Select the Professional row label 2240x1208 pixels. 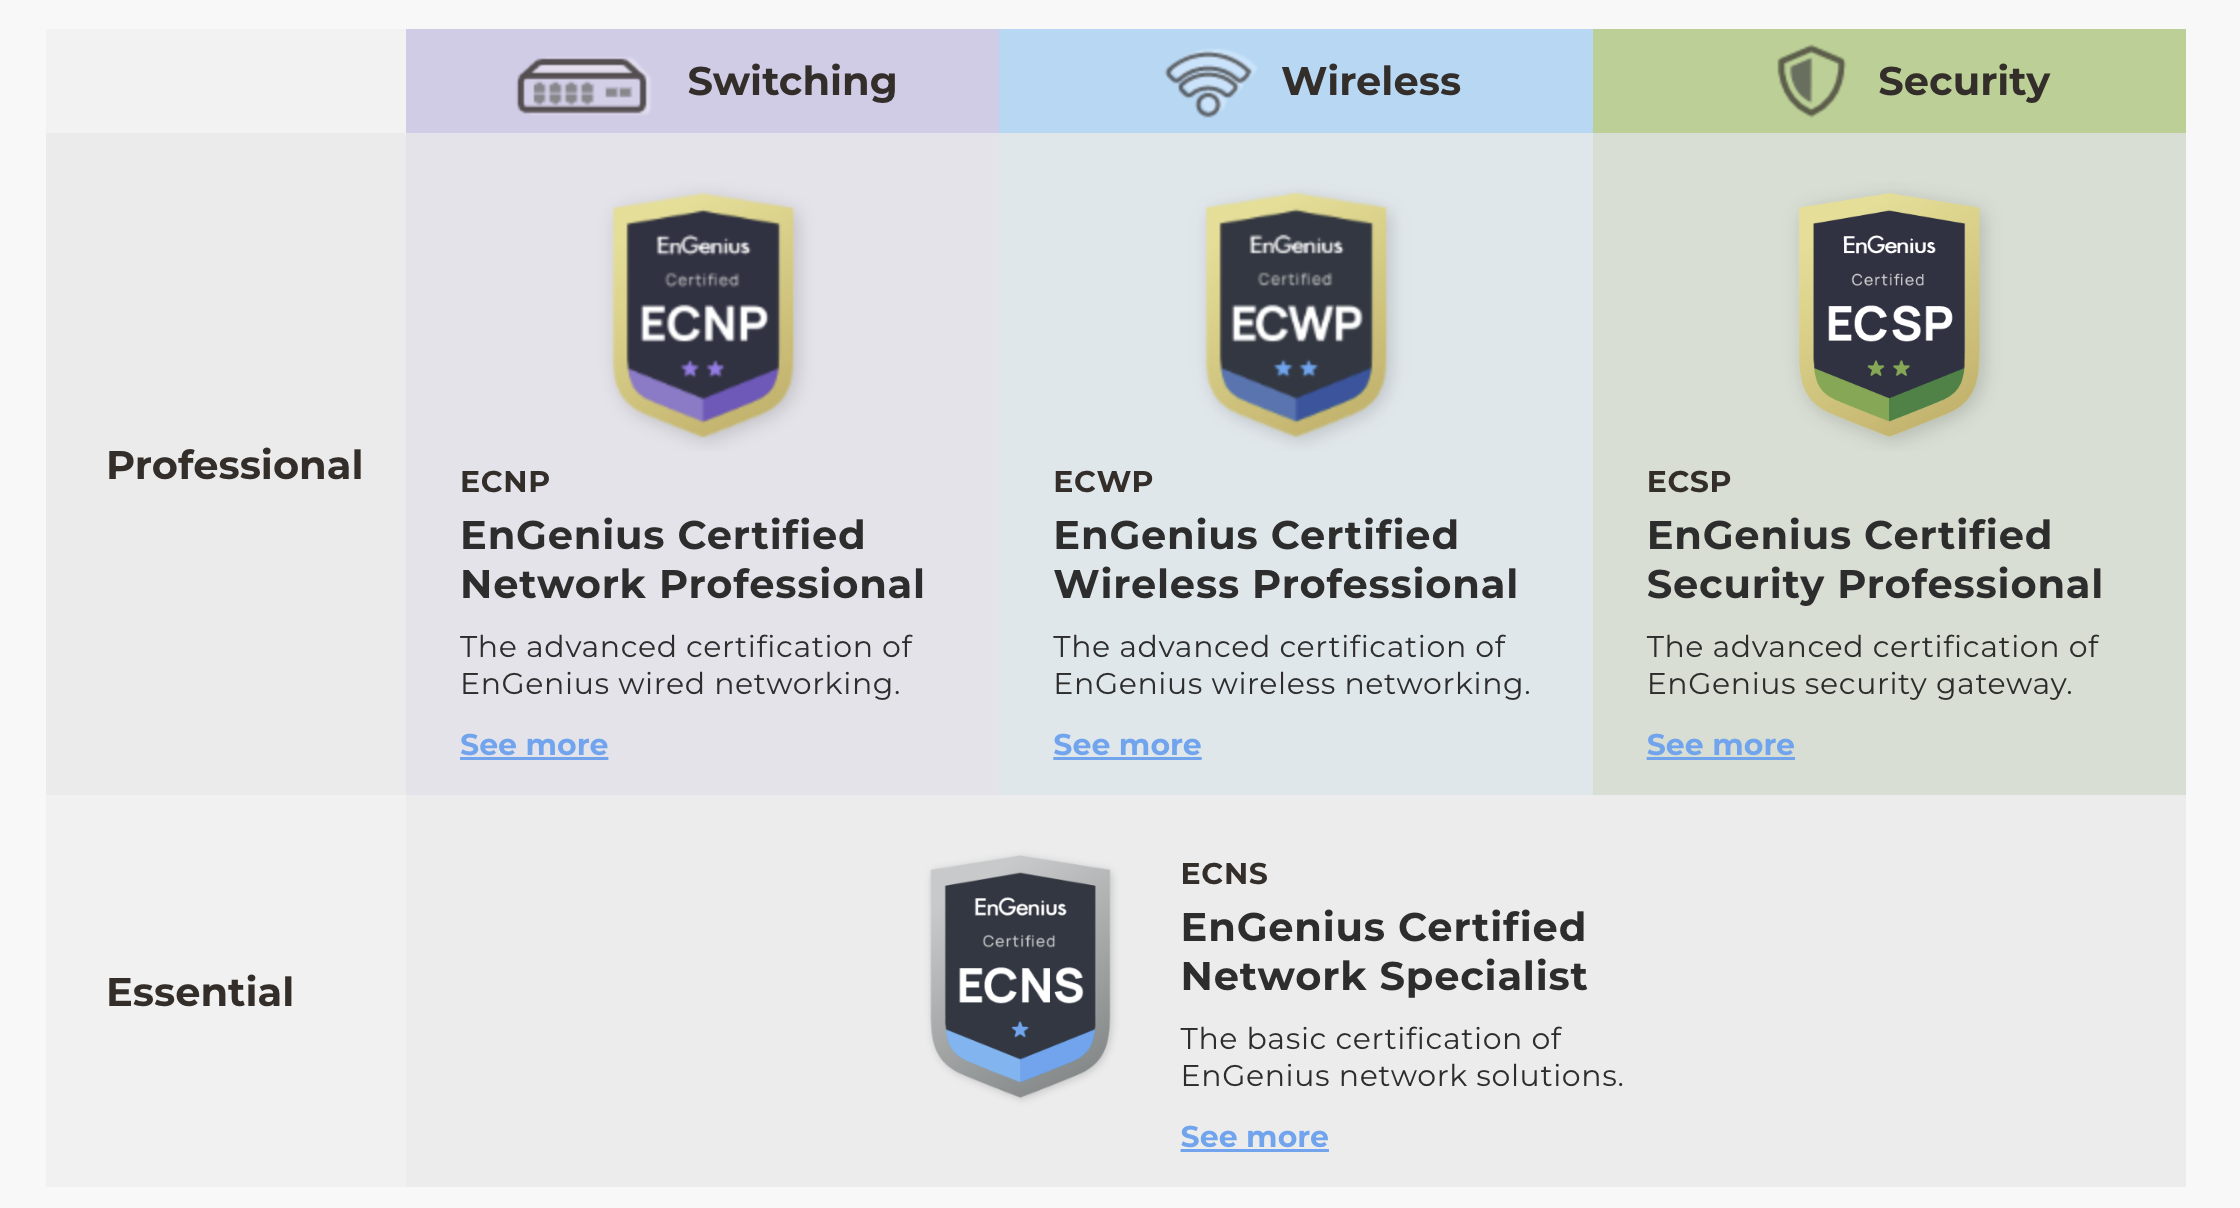coord(234,465)
